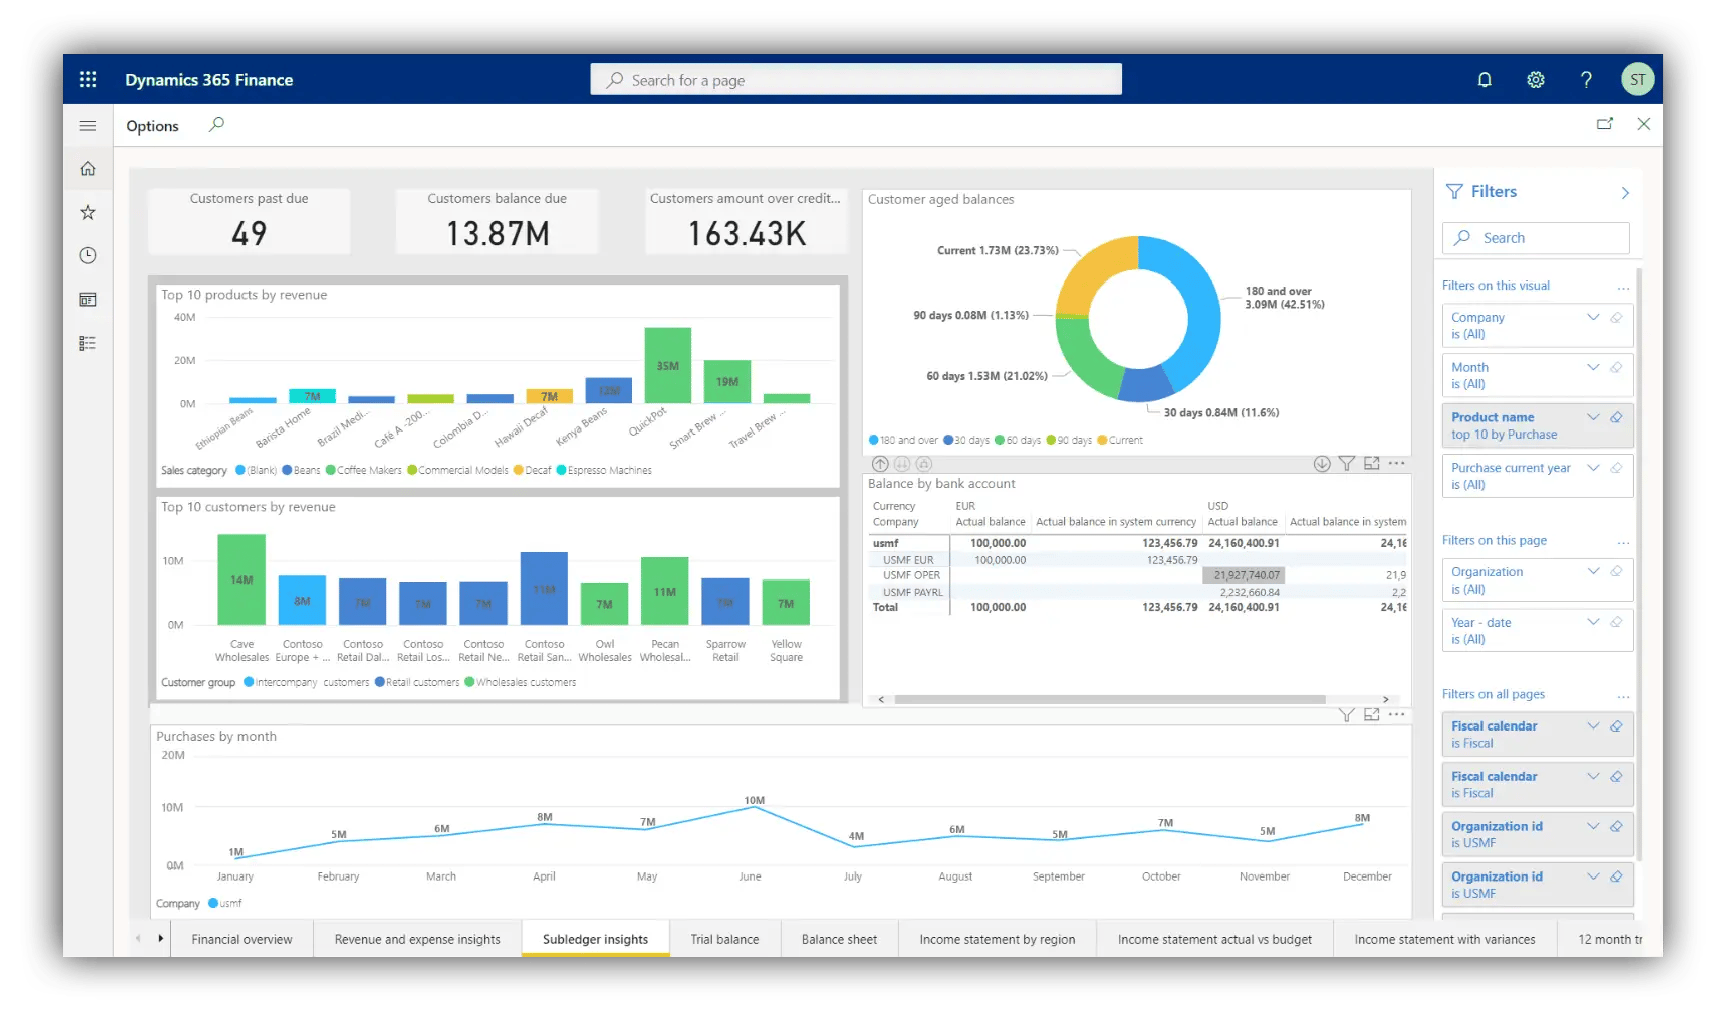Expand the Month filter dropdown
Screen dimensions: 1725x1009
1592,367
